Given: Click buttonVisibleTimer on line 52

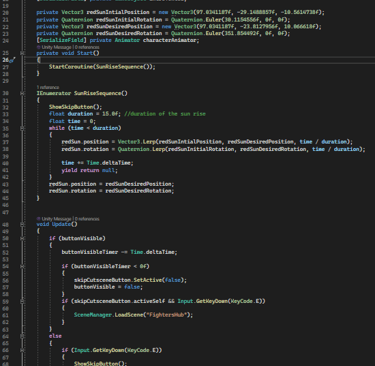Looking at the screenshot, I should (x=90, y=252).
